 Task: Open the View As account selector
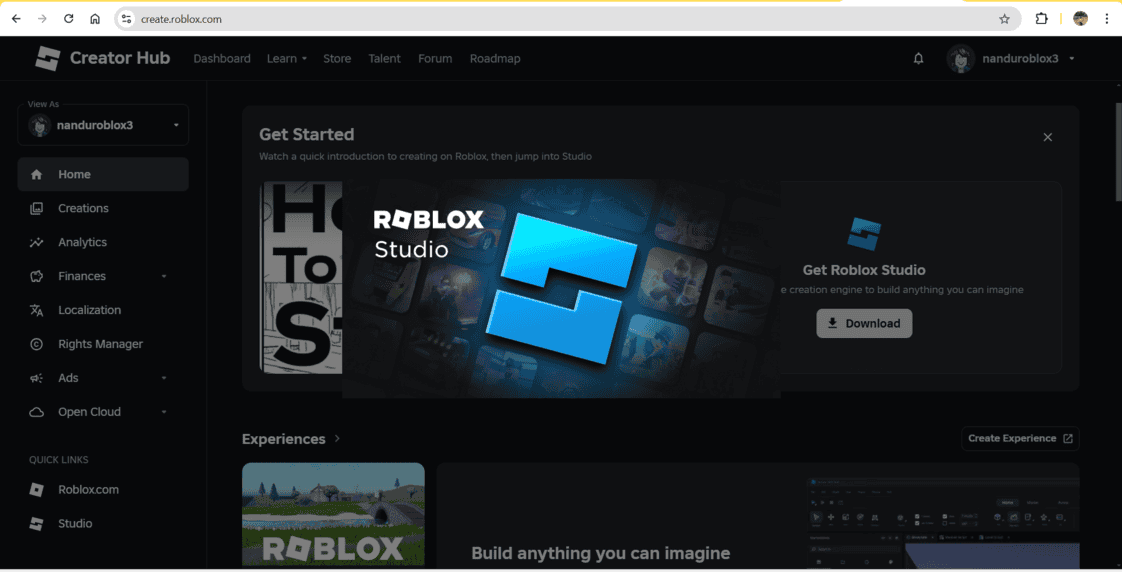click(x=103, y=125)
